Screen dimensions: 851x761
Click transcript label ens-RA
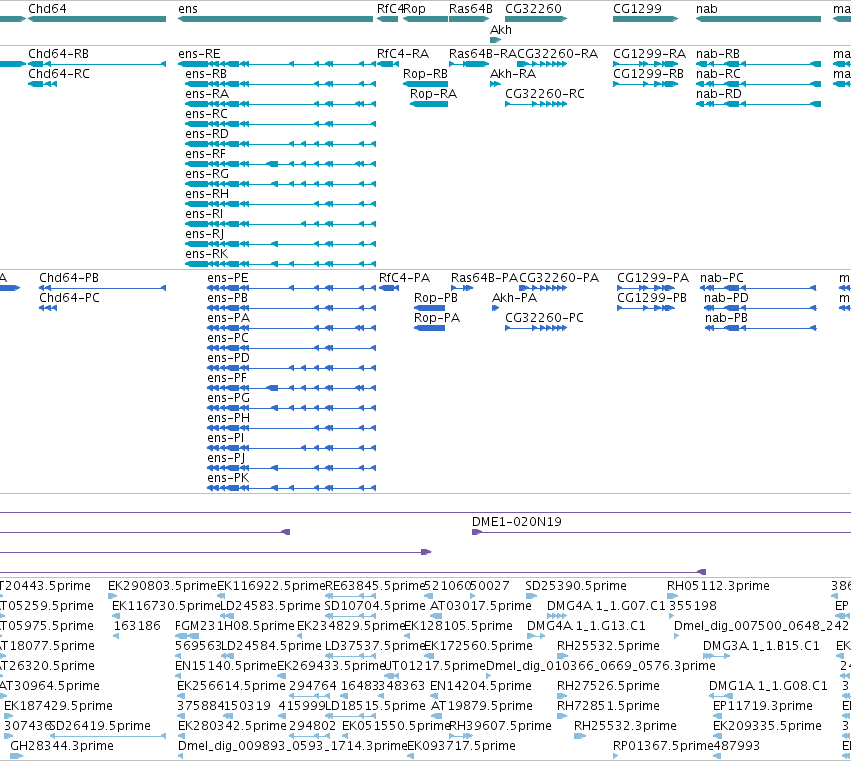(207, 94)
